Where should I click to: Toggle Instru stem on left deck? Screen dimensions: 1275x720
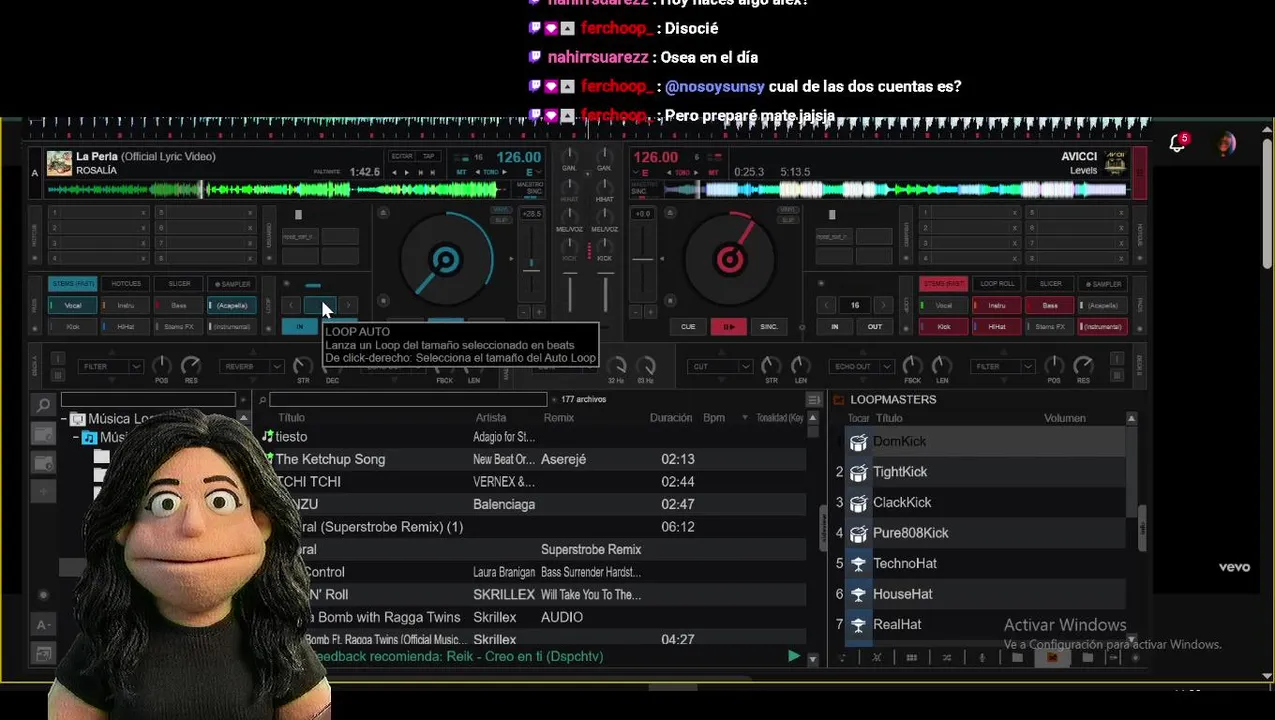pos(126,305)
